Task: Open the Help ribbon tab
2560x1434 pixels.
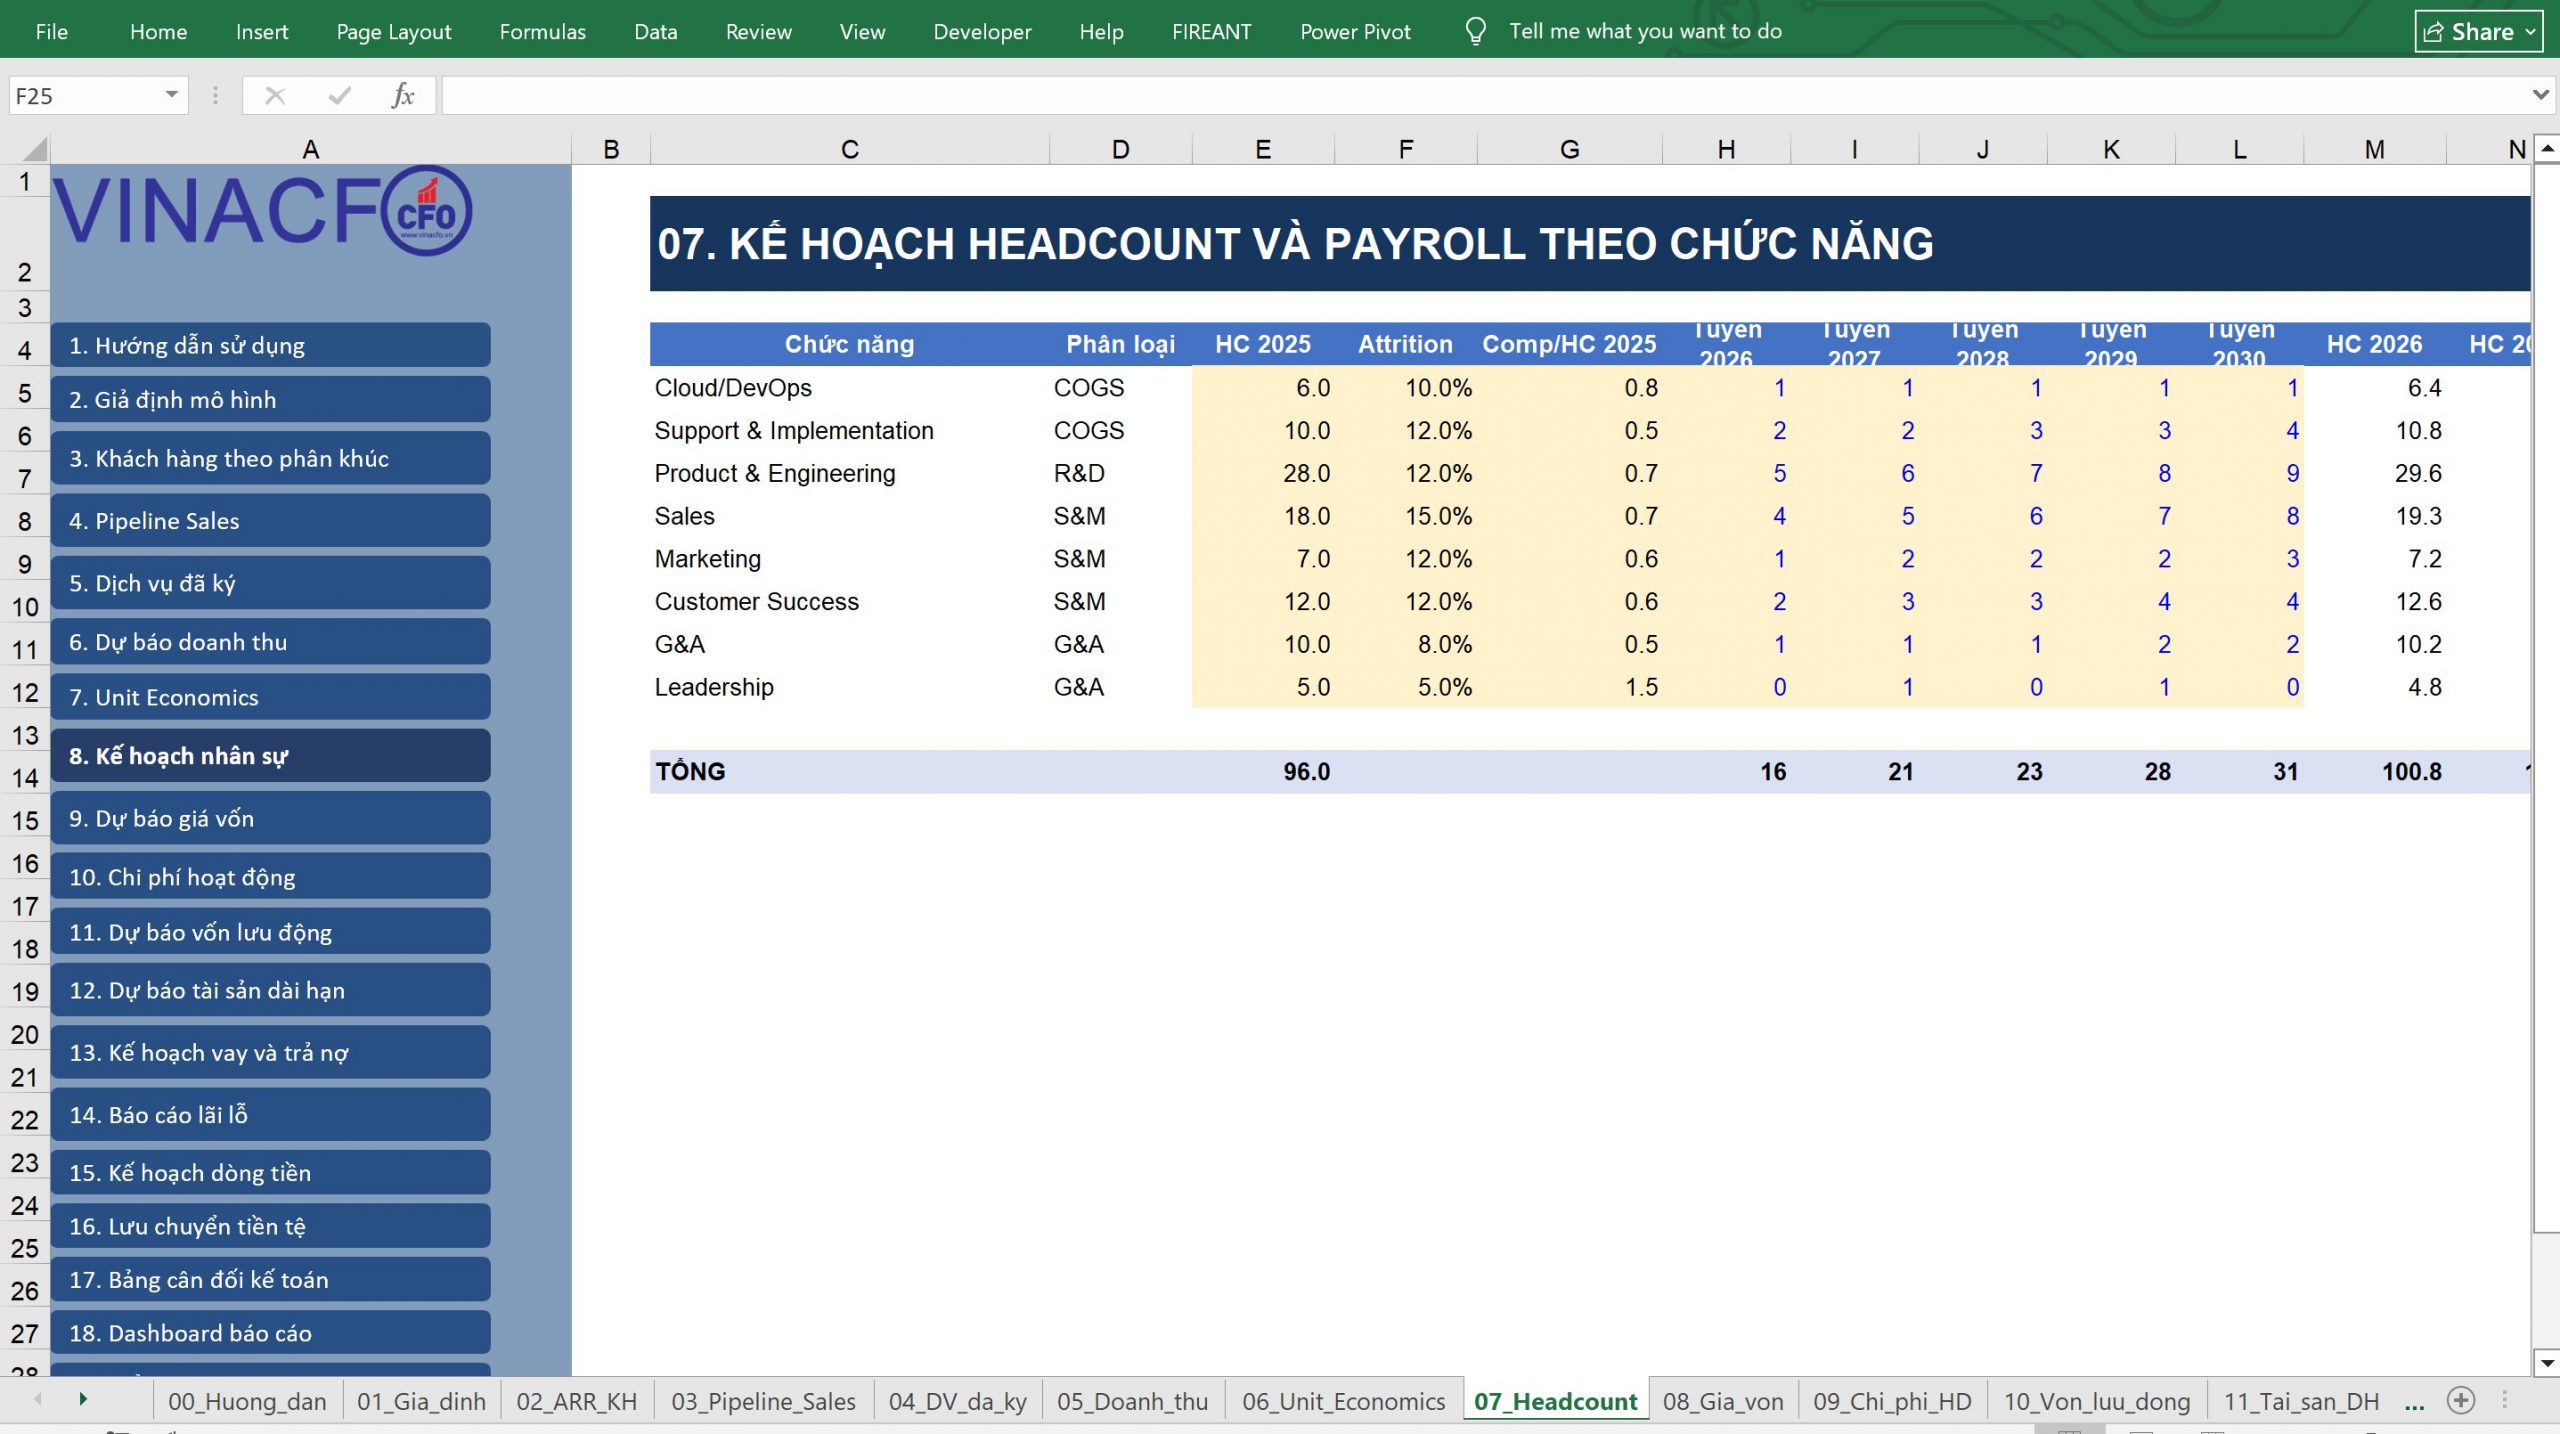Action: click(x=1101, y=31)
